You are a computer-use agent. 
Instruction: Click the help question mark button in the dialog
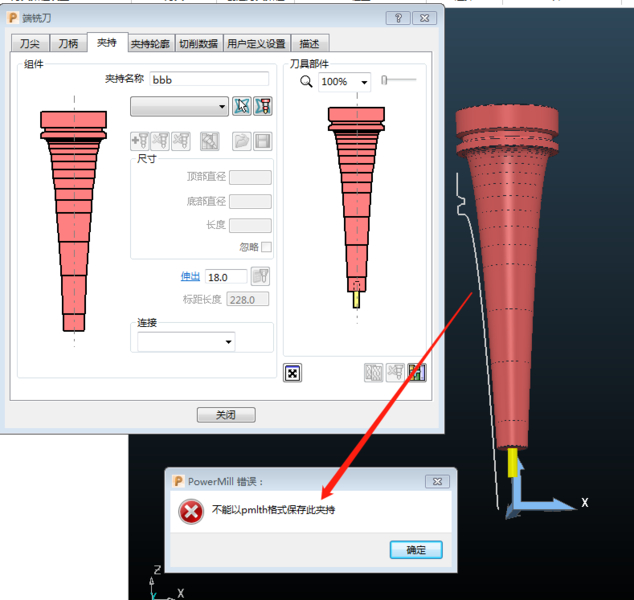point(398,18)
